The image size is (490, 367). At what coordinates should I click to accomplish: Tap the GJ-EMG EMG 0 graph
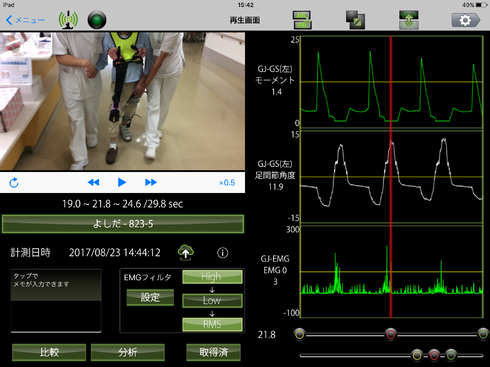(392, 272)
